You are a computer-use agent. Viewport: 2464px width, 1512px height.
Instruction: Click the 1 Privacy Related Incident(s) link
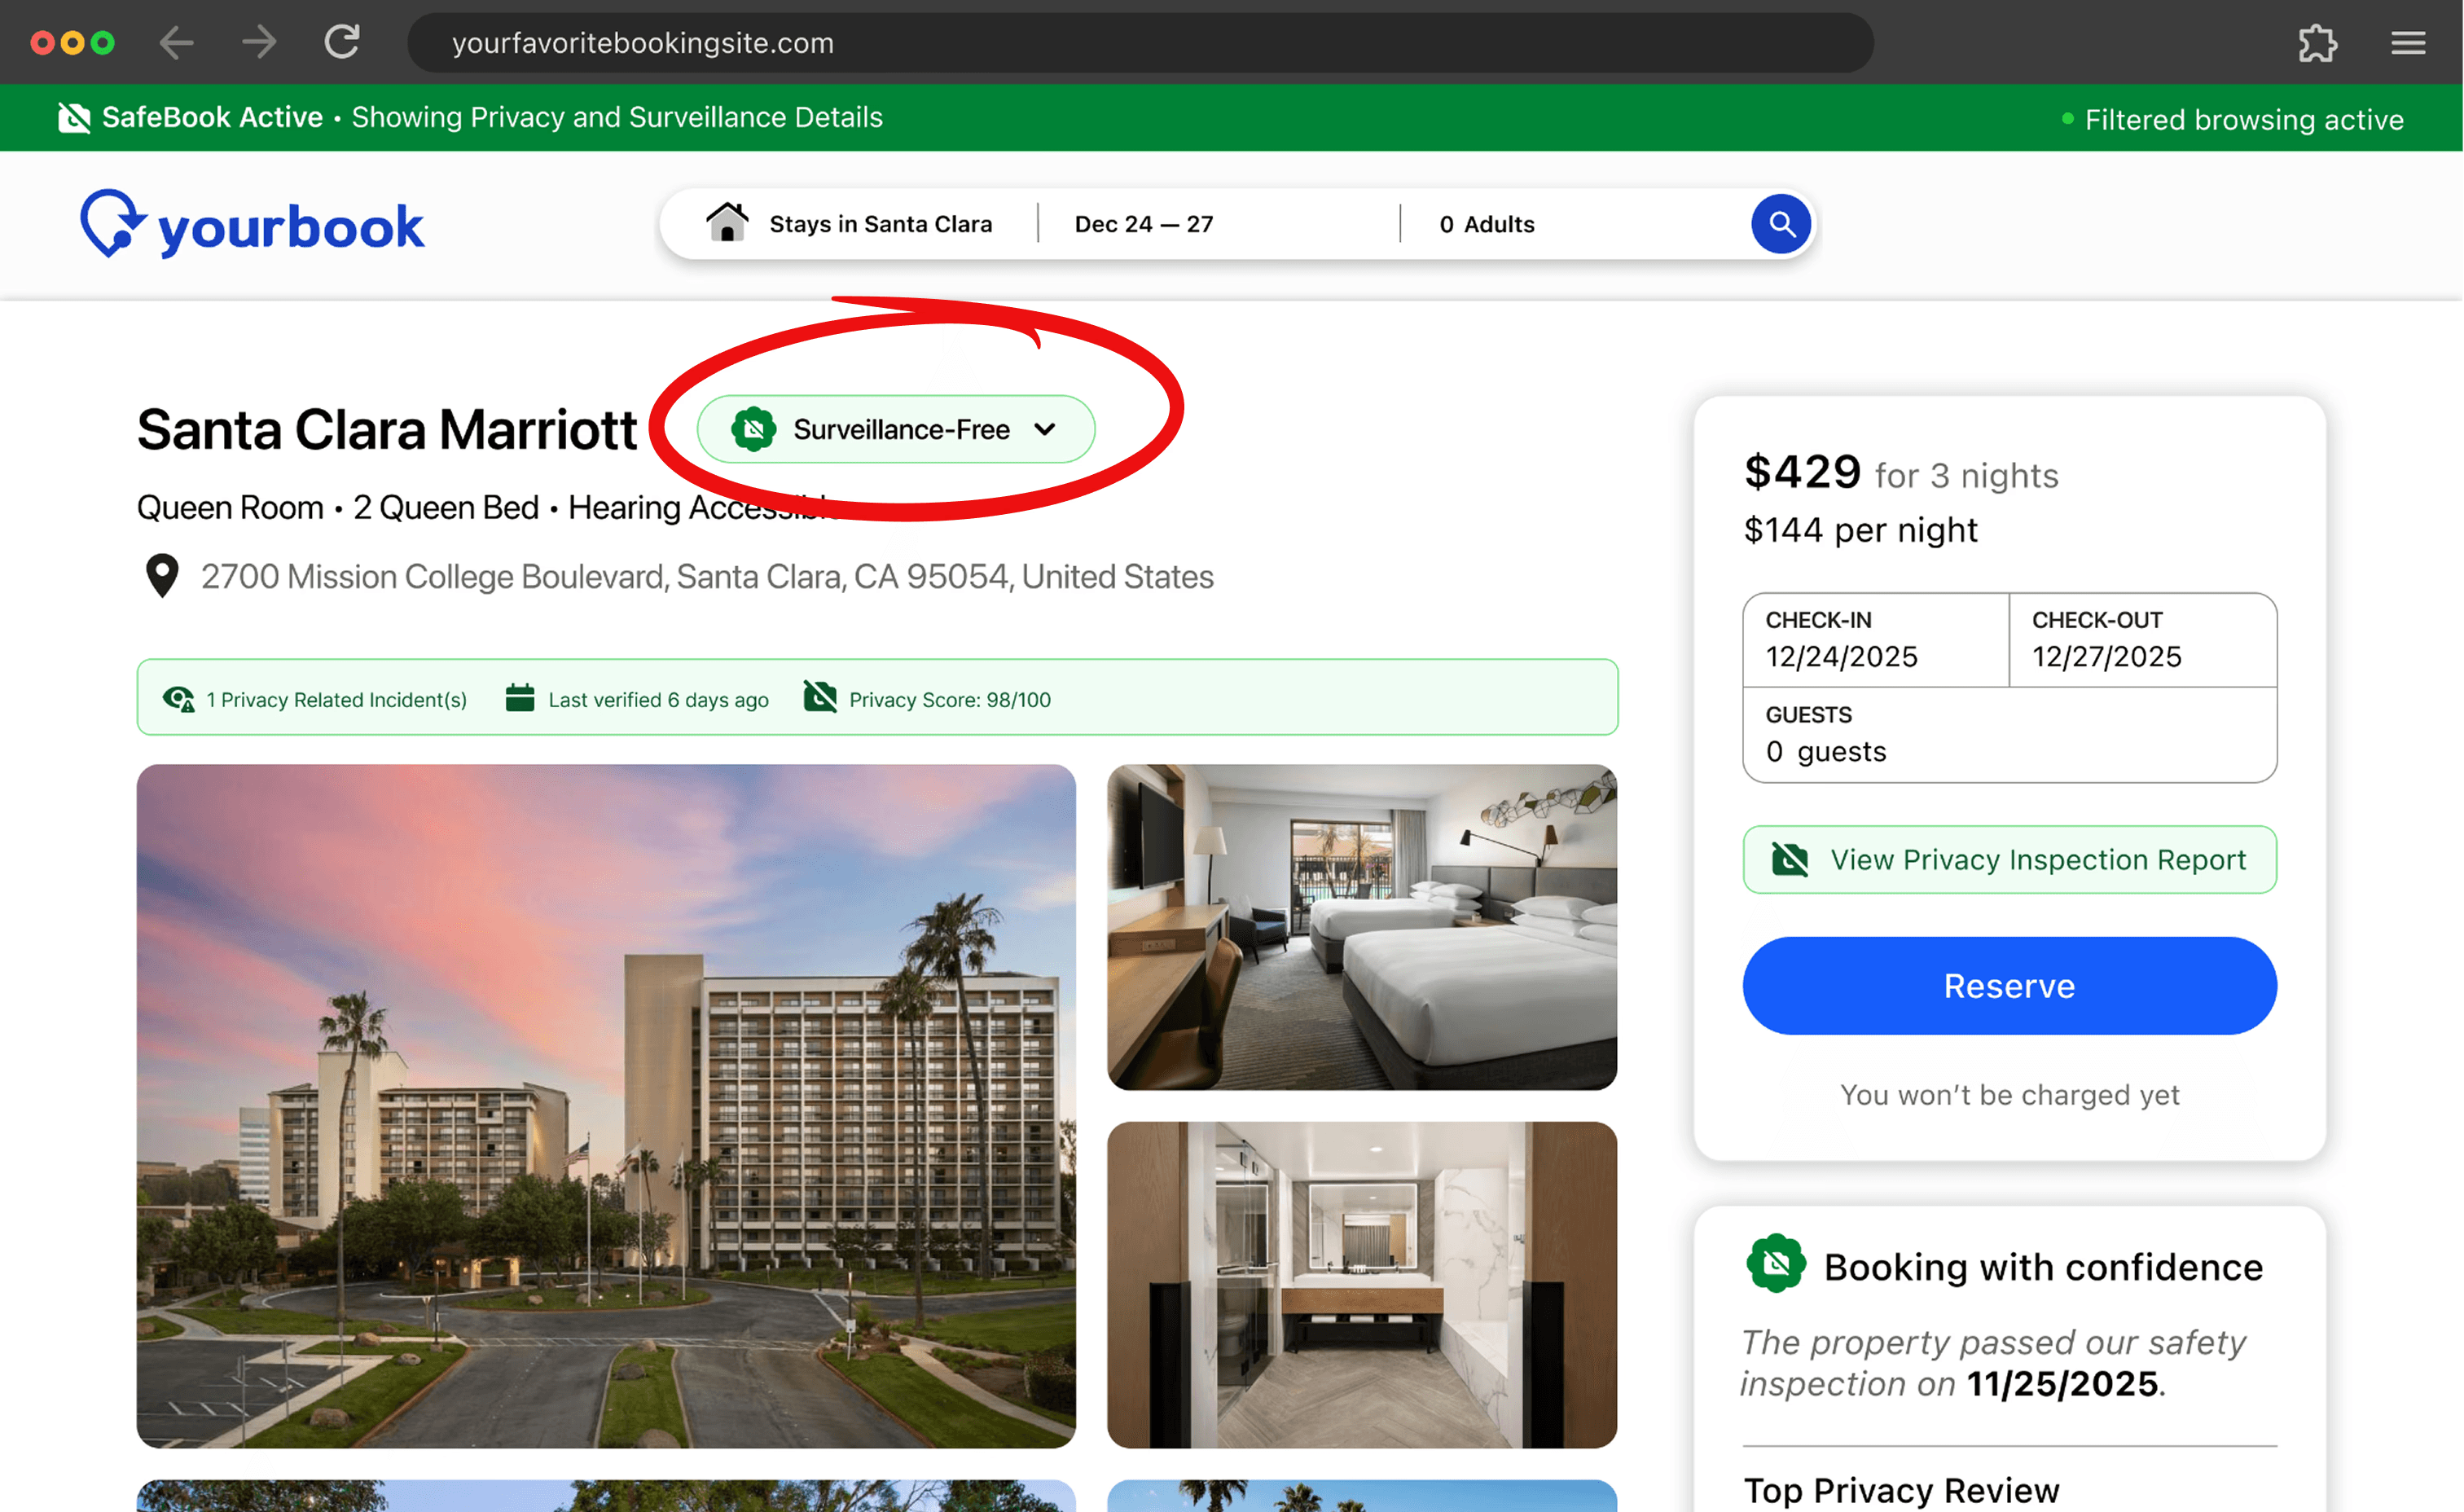[336, 700]
